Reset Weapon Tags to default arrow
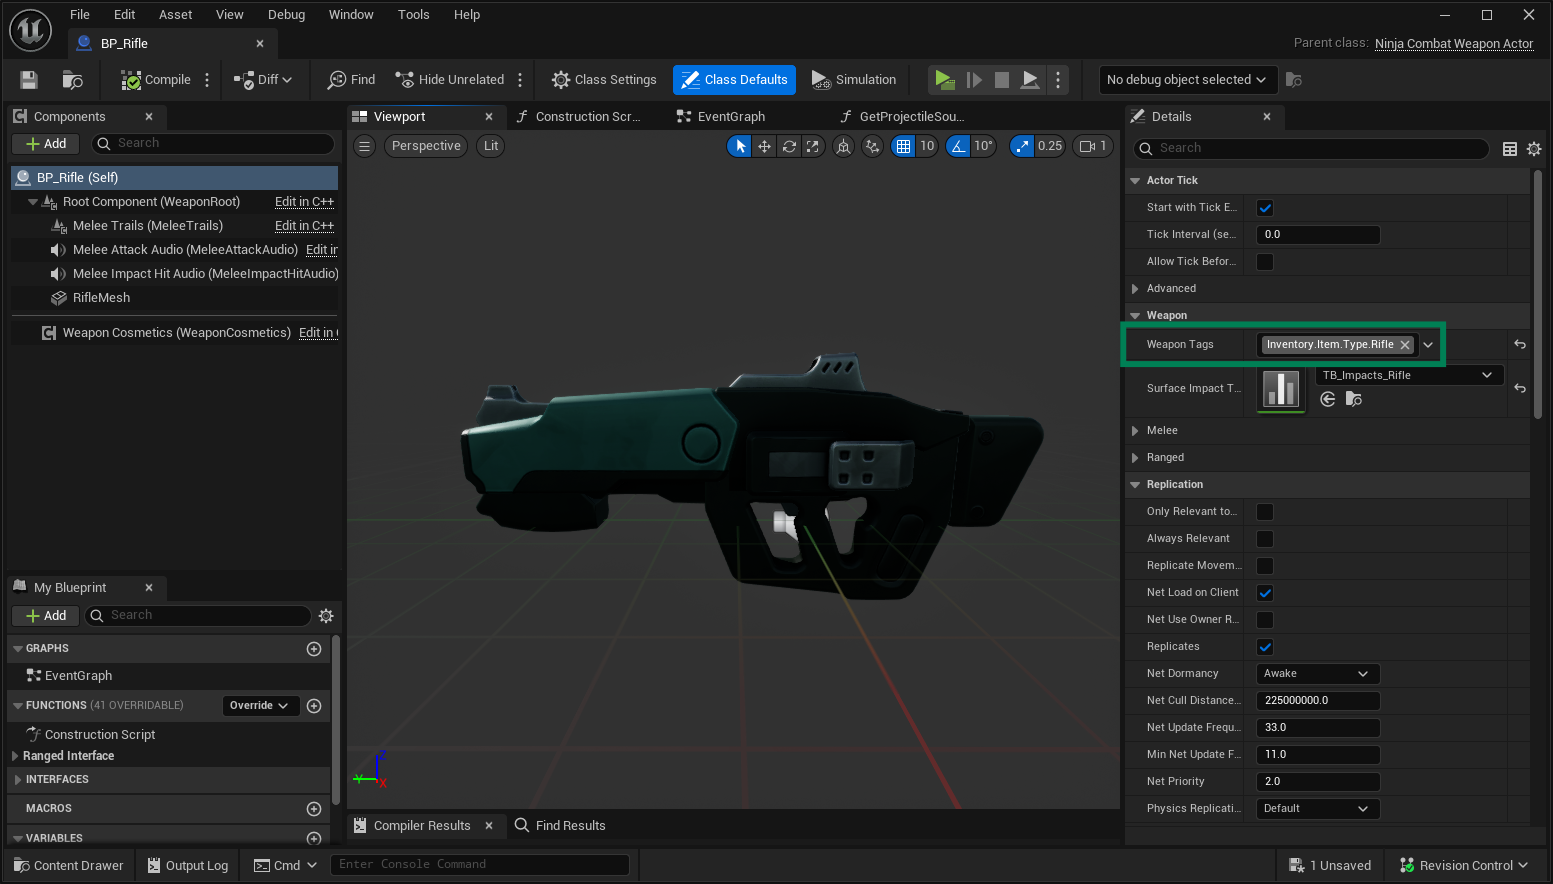1553x884 pixels. pos(1519,344)
